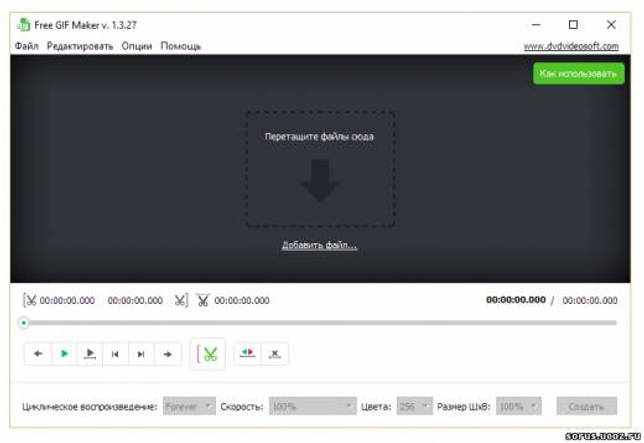
Task: Click the Перетащите файлы сюда drop zone
Action: click(320, 168)
